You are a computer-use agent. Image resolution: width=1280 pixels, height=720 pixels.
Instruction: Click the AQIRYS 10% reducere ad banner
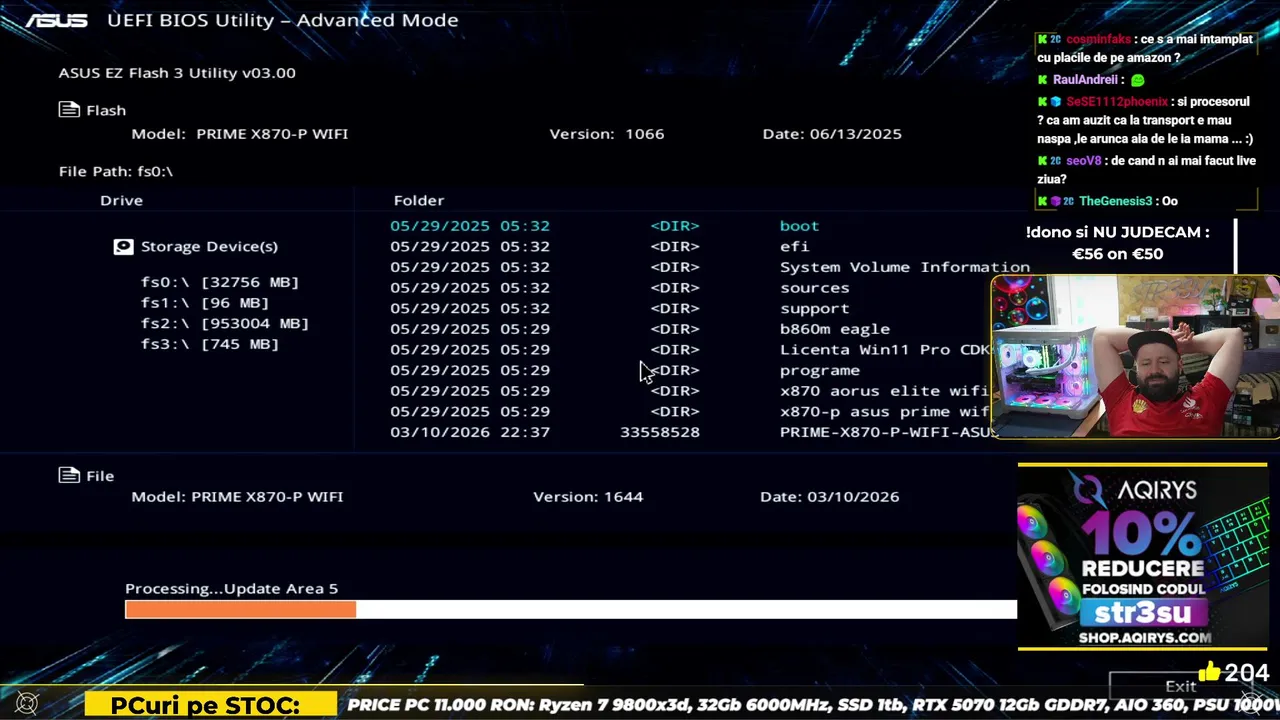(1142, 556)
